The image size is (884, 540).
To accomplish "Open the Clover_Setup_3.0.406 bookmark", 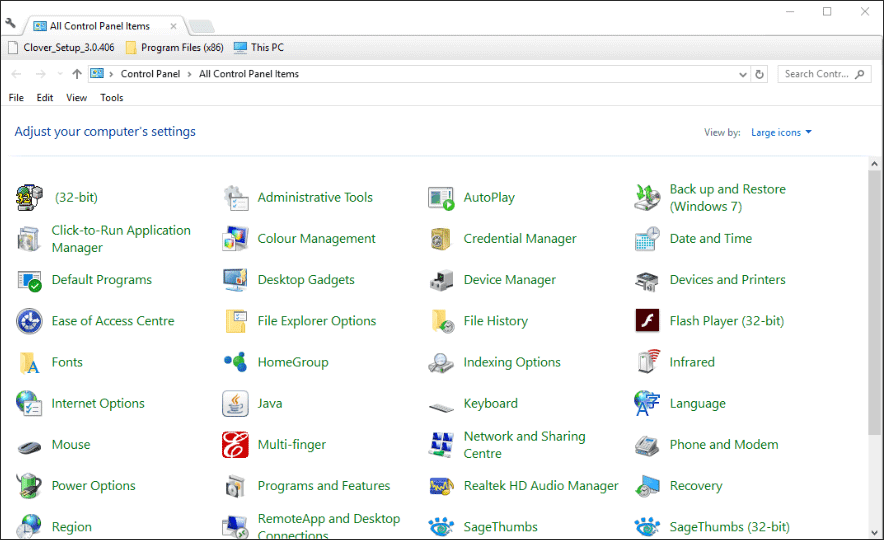I will click(62, 47).
